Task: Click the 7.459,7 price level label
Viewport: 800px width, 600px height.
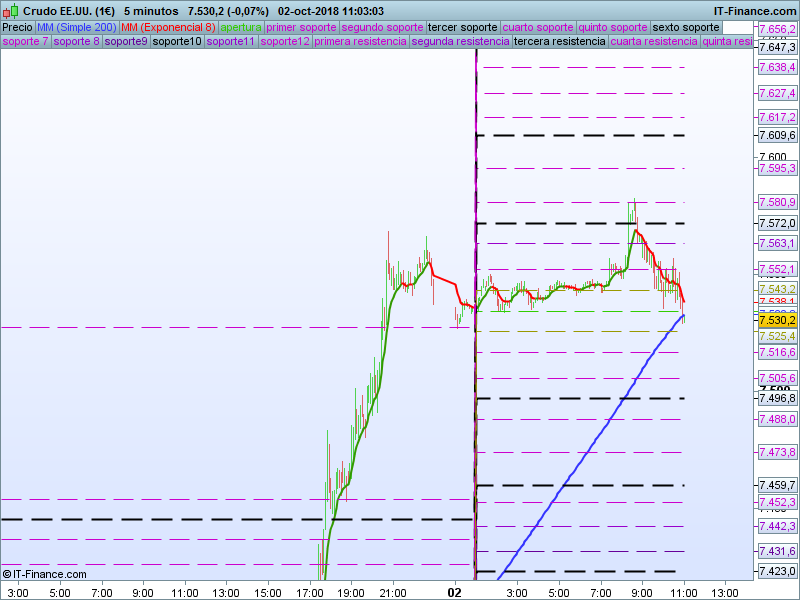Action: (777, 486)
